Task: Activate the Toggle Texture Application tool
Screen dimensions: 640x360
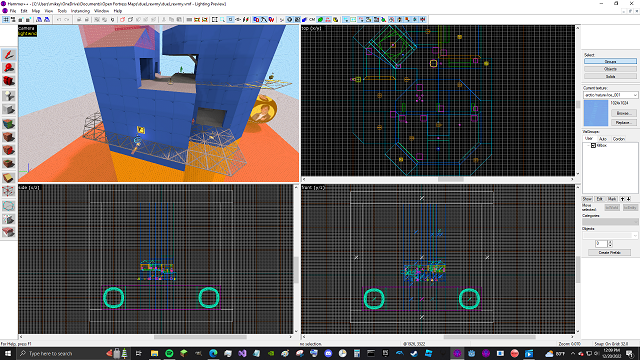Action: (x=9, y=123)
